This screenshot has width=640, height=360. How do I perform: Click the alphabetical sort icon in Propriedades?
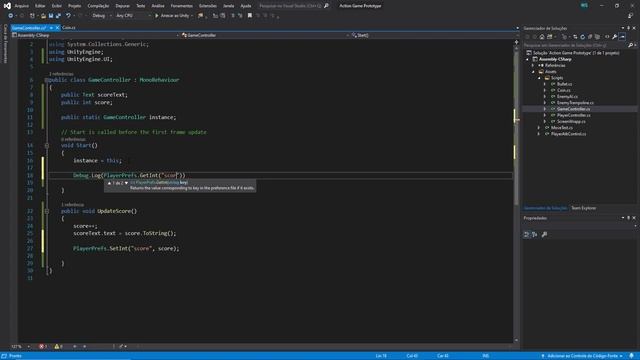[535, 234]
